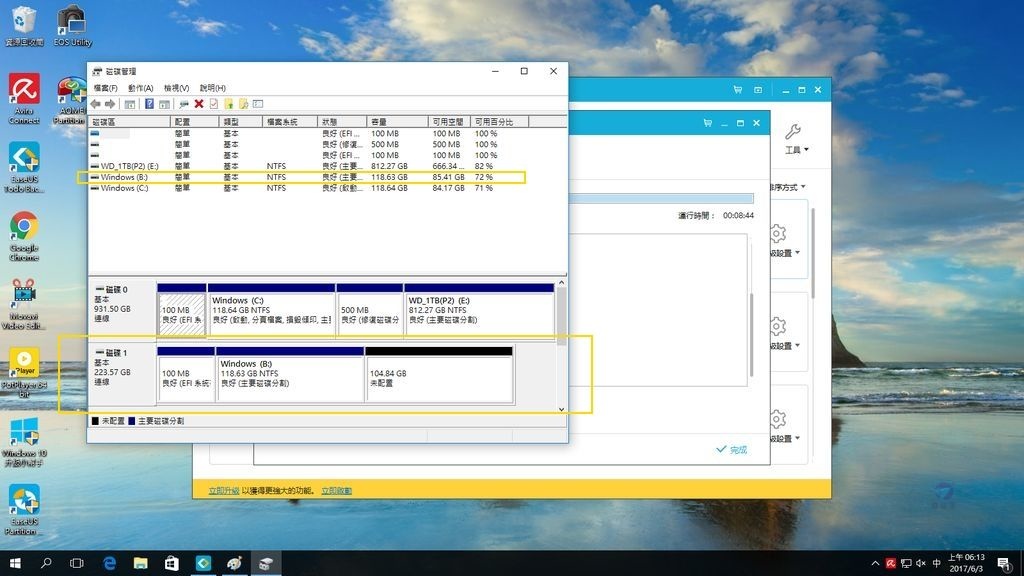
Task: Expand the 排序方式 sort dropdown
Action: point(788,187)
